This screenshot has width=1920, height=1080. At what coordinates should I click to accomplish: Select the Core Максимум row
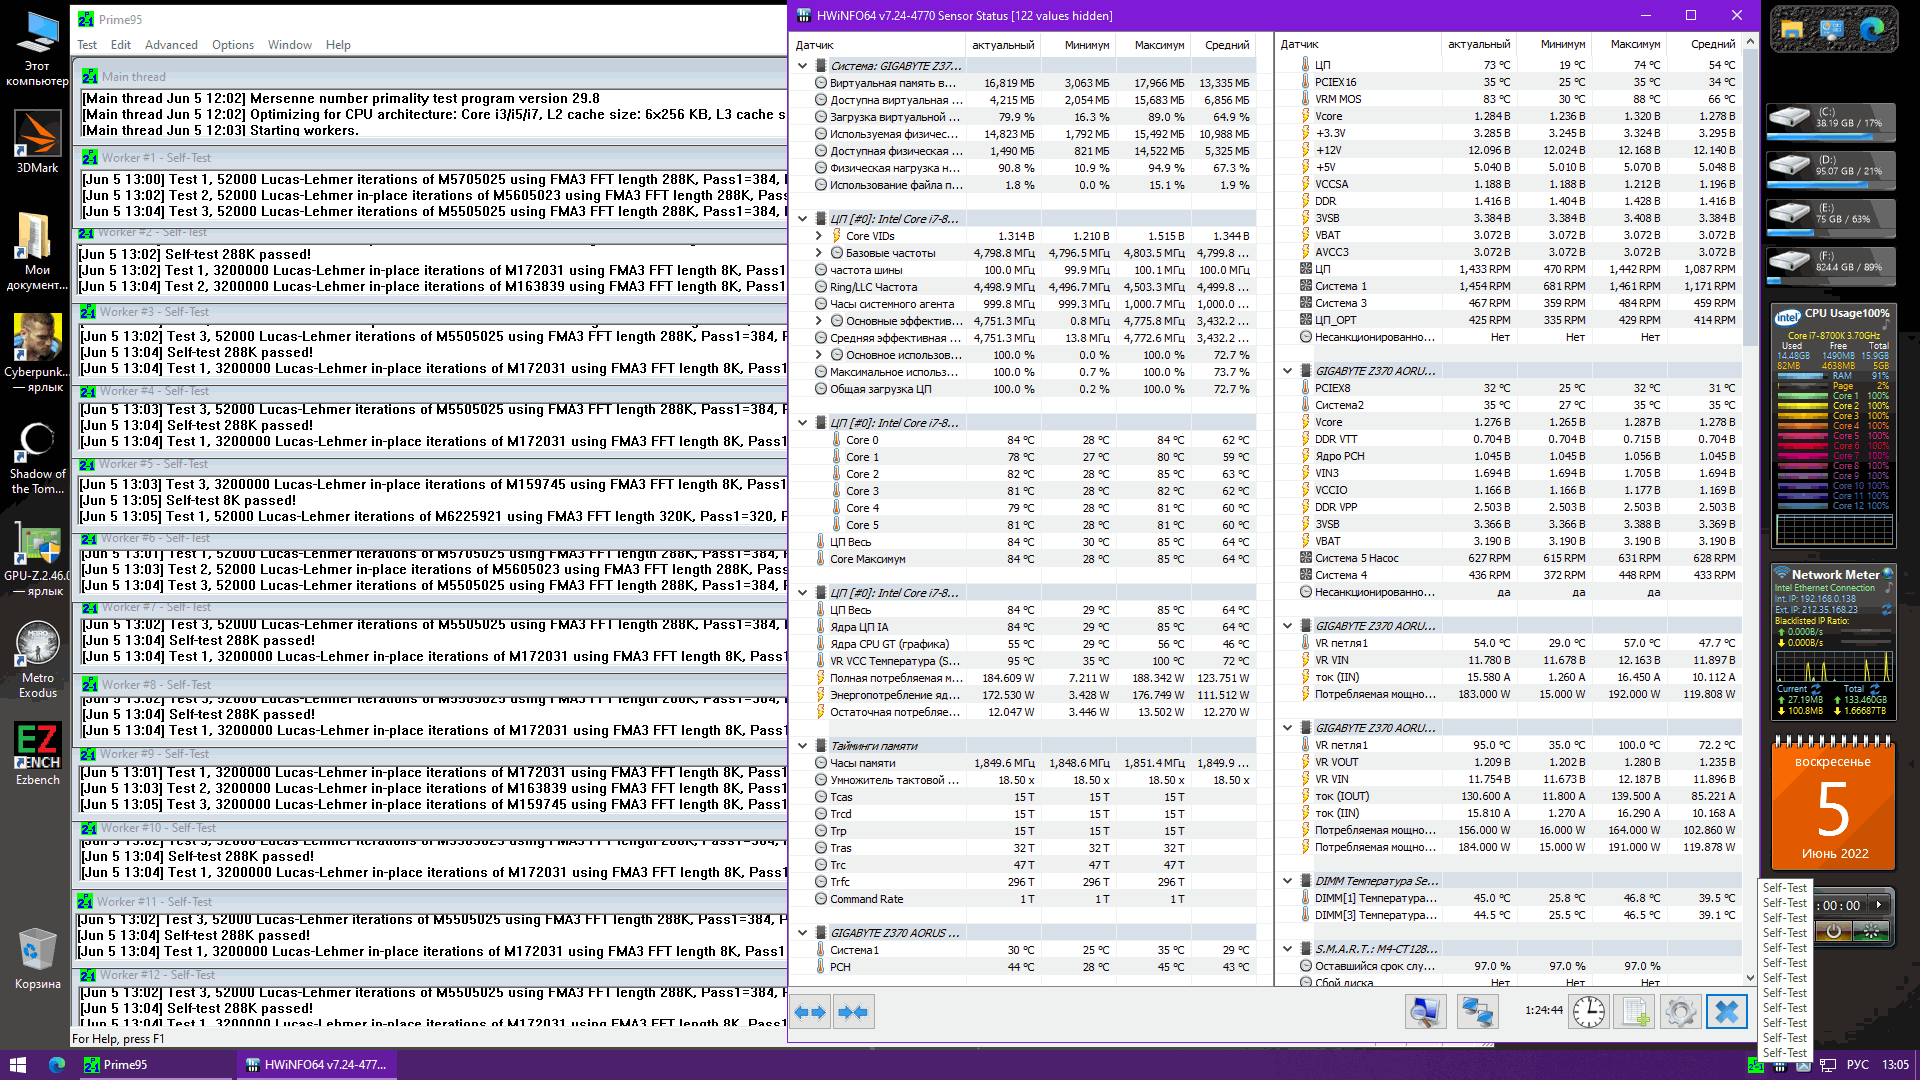click(x=1024, y=559)
